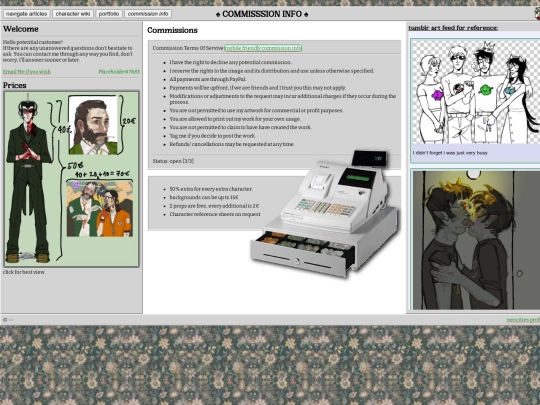Screen dimensions: 540x405
Task: Click the Email Me if you wish link
Action: pos(27,72)
